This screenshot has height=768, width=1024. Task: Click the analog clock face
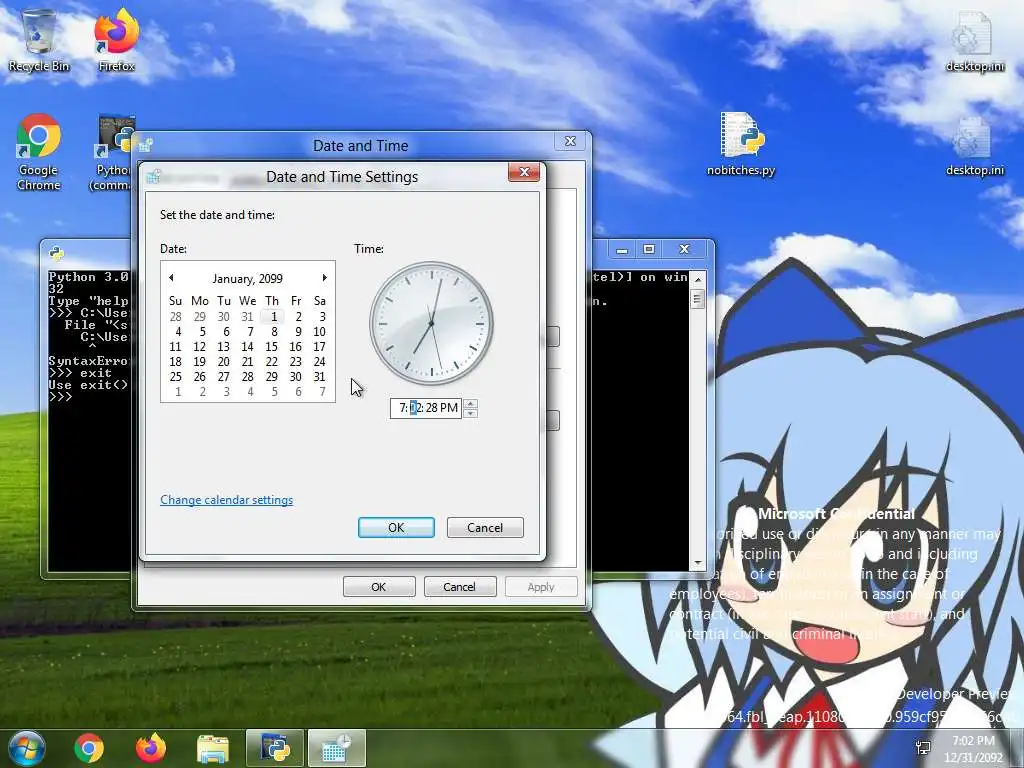coord(431,323)
